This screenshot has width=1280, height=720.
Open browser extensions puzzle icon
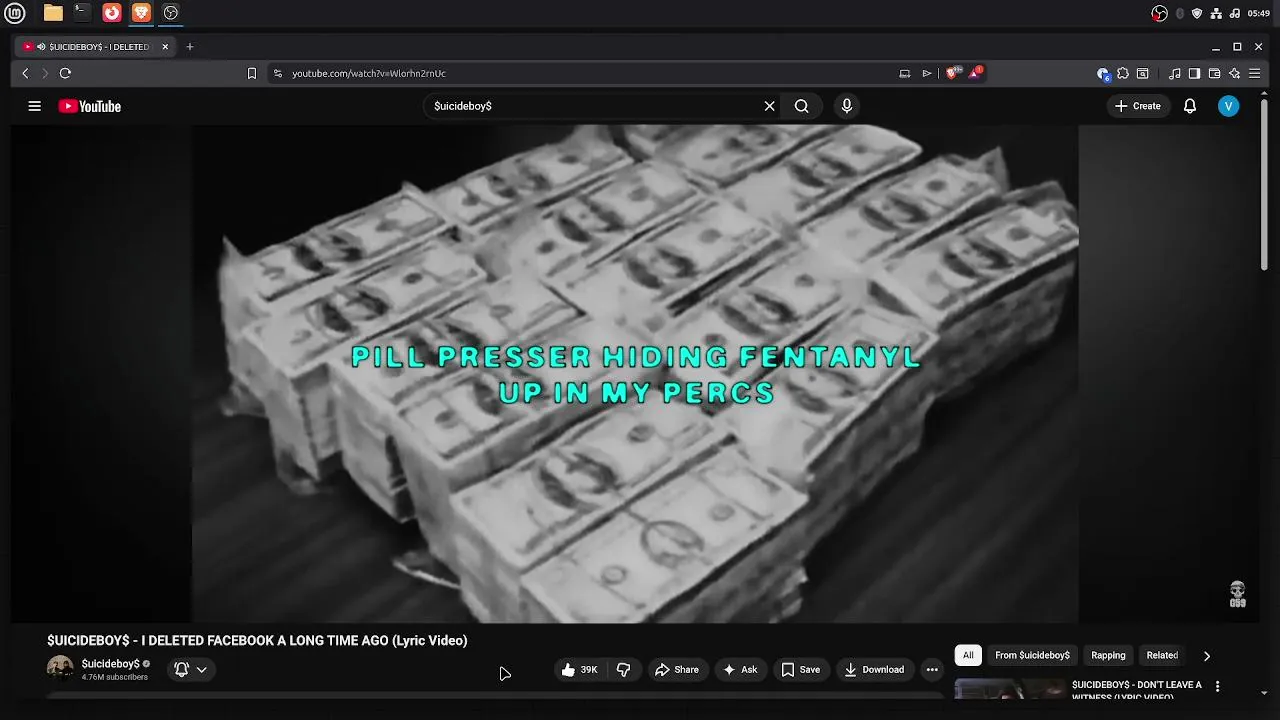1123,73
